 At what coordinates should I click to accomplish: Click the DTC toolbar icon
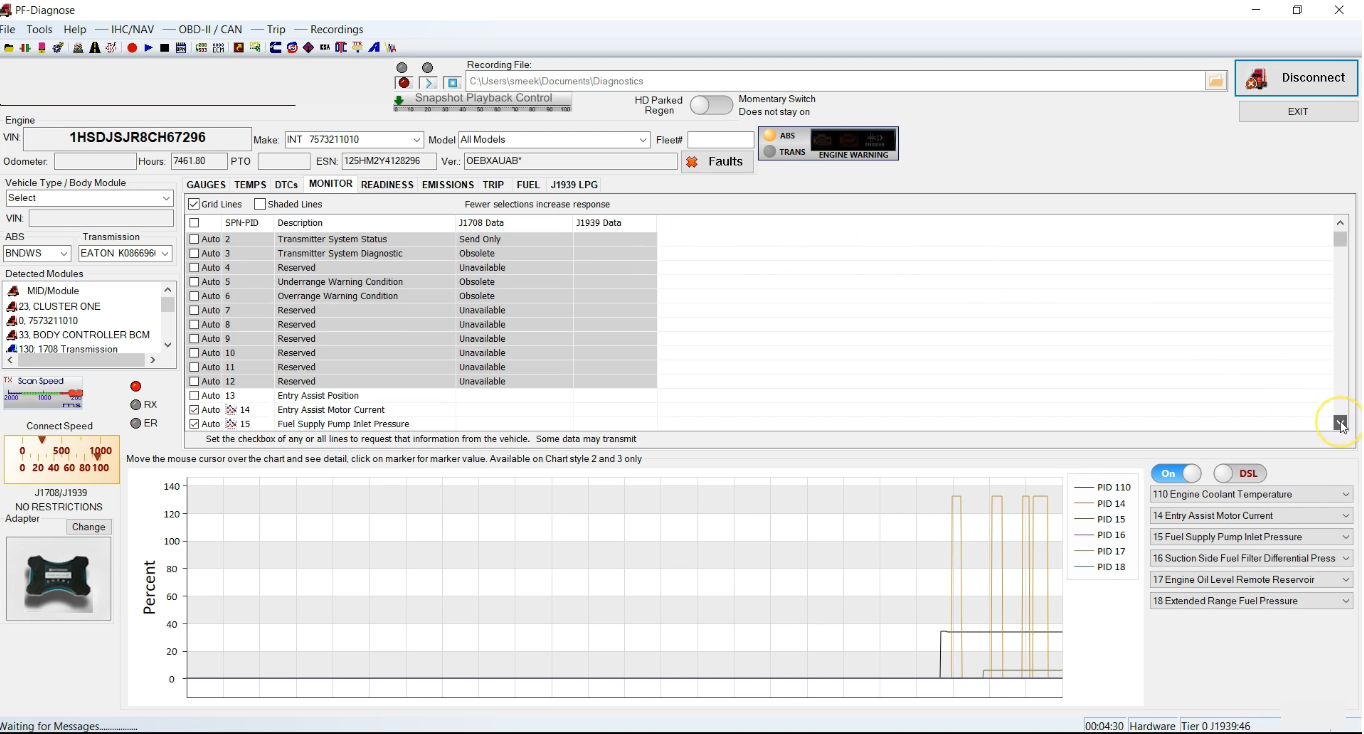point(342,48)
